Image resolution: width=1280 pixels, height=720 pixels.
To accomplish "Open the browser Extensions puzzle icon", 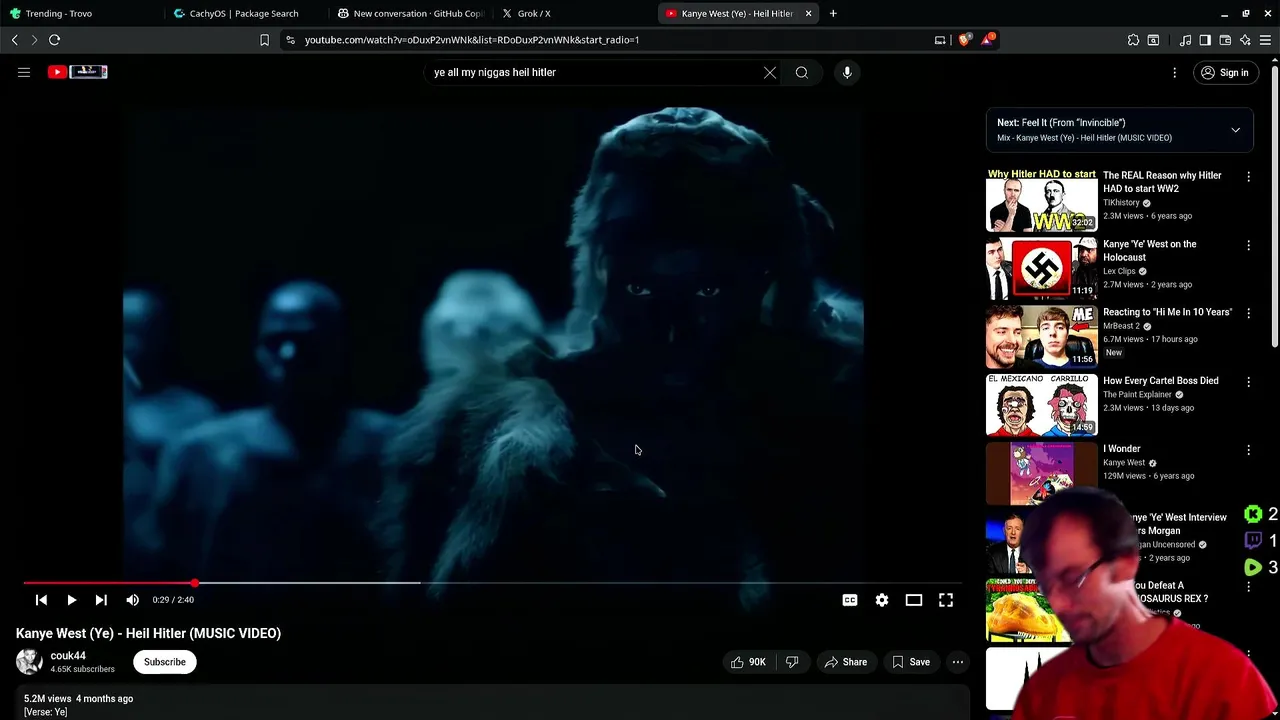I will (1133, 40).
